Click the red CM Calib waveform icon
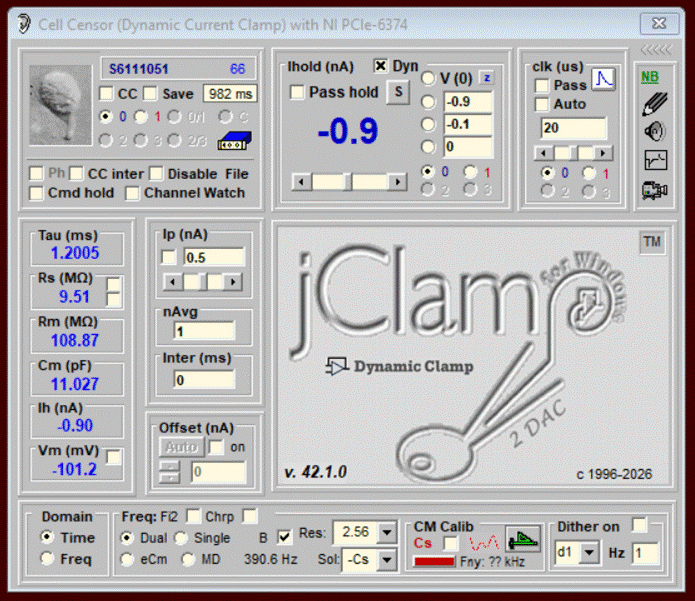 point(484,543)
